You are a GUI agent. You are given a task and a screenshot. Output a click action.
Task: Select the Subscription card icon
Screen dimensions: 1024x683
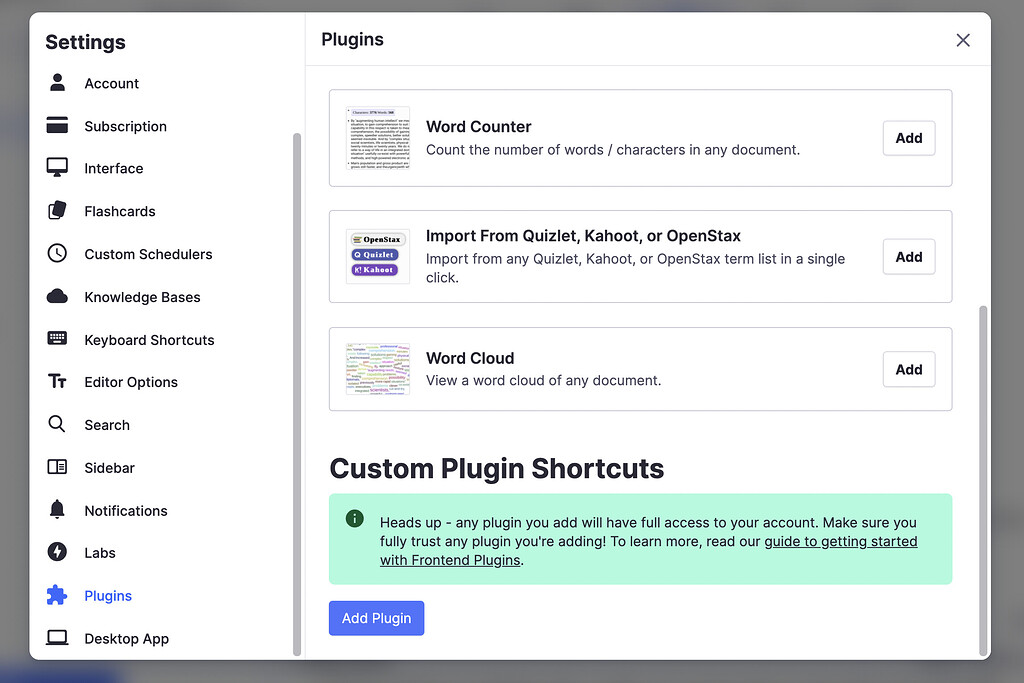point(57,126)
